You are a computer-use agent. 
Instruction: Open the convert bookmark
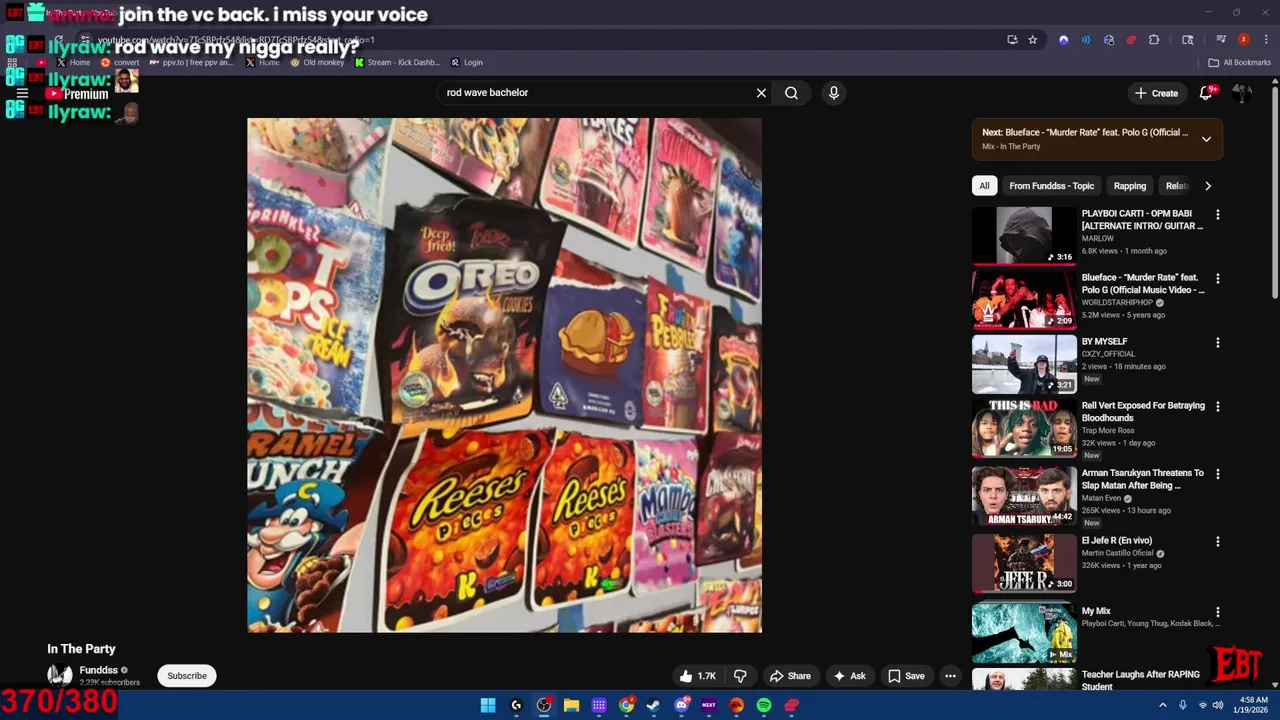(x=120, y=62)
